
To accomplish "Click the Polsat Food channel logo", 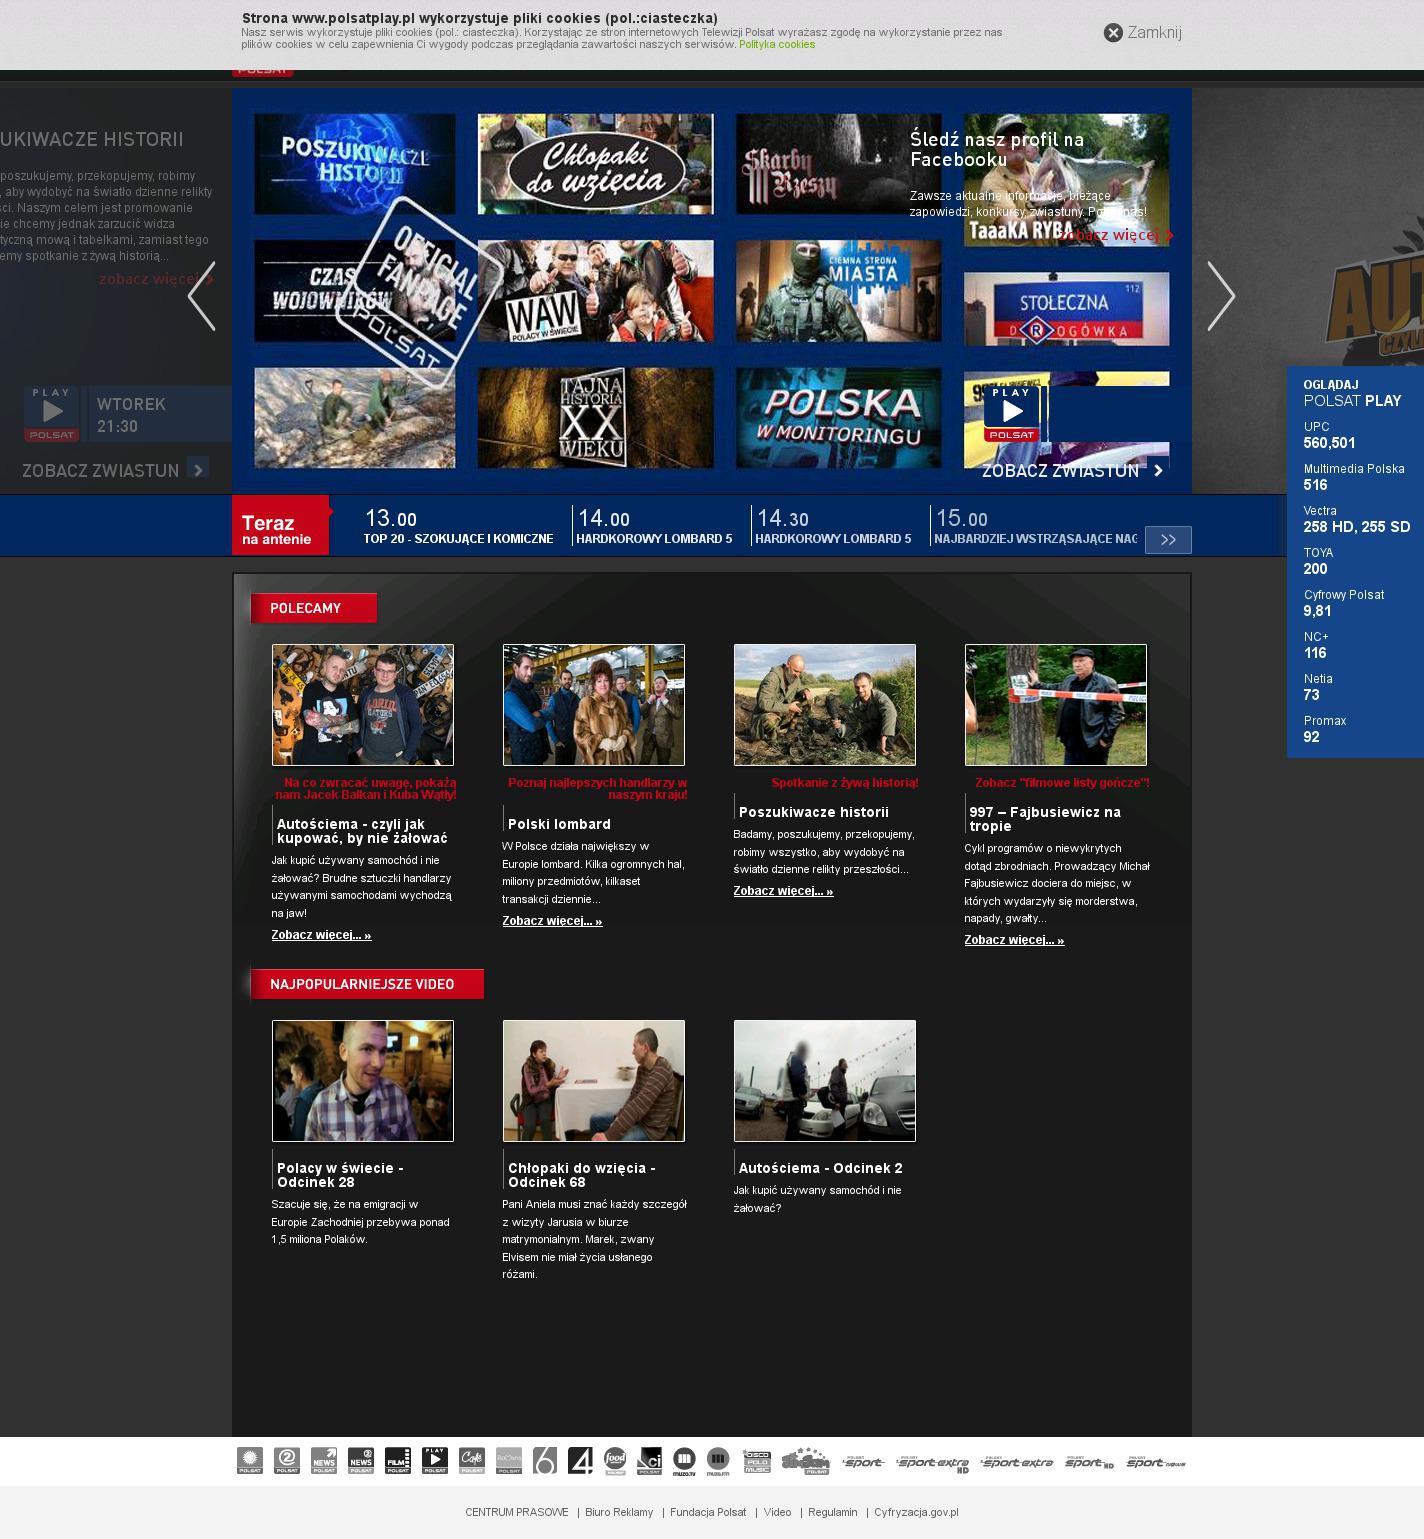I will point(614,1460).
